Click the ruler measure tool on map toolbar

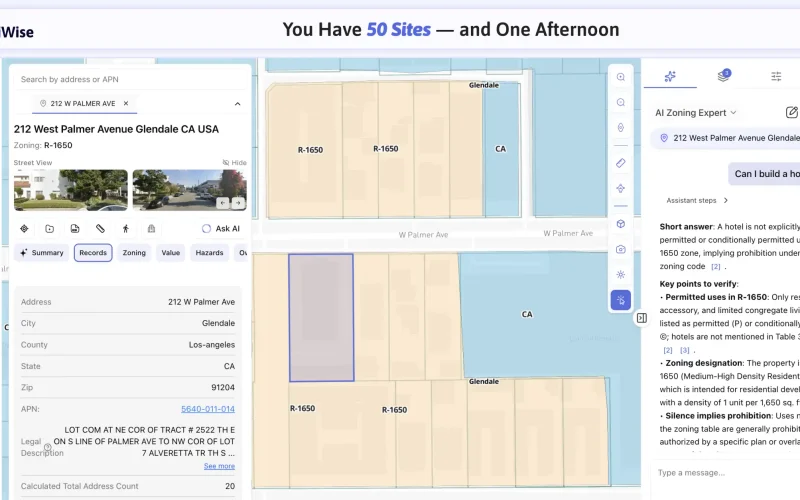[621, 162]
